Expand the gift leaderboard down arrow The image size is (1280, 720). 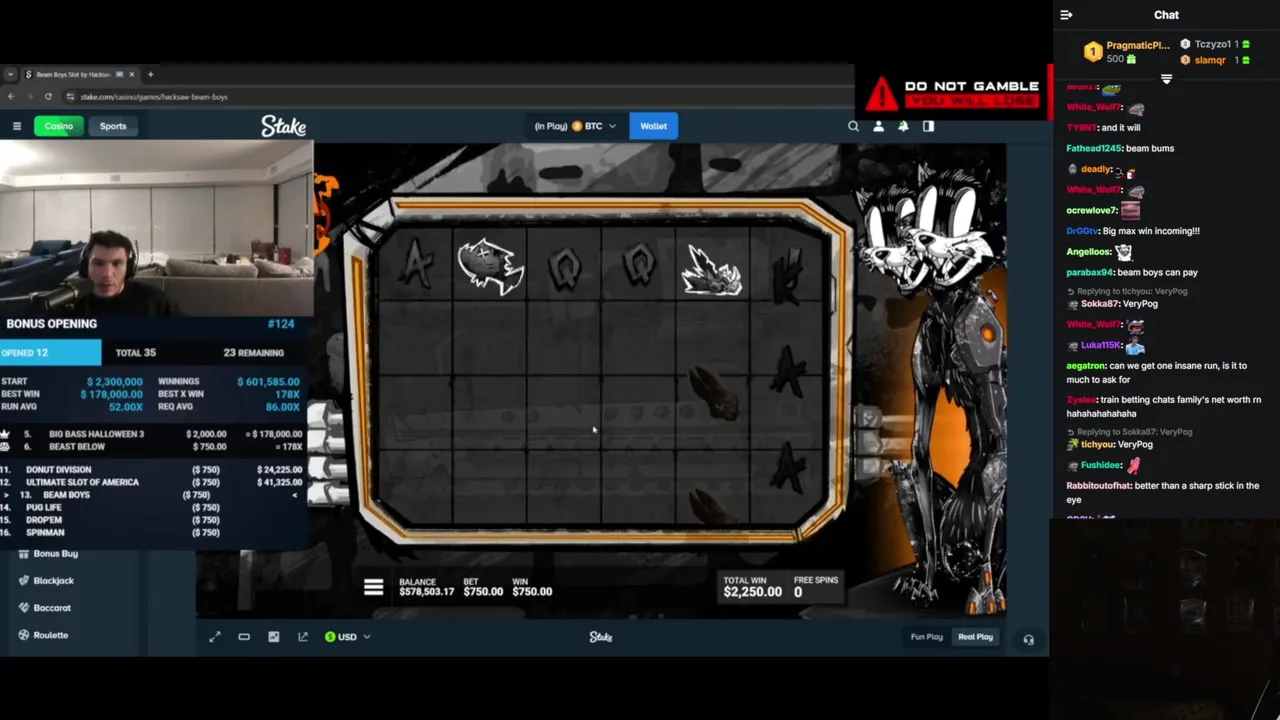1166,79
